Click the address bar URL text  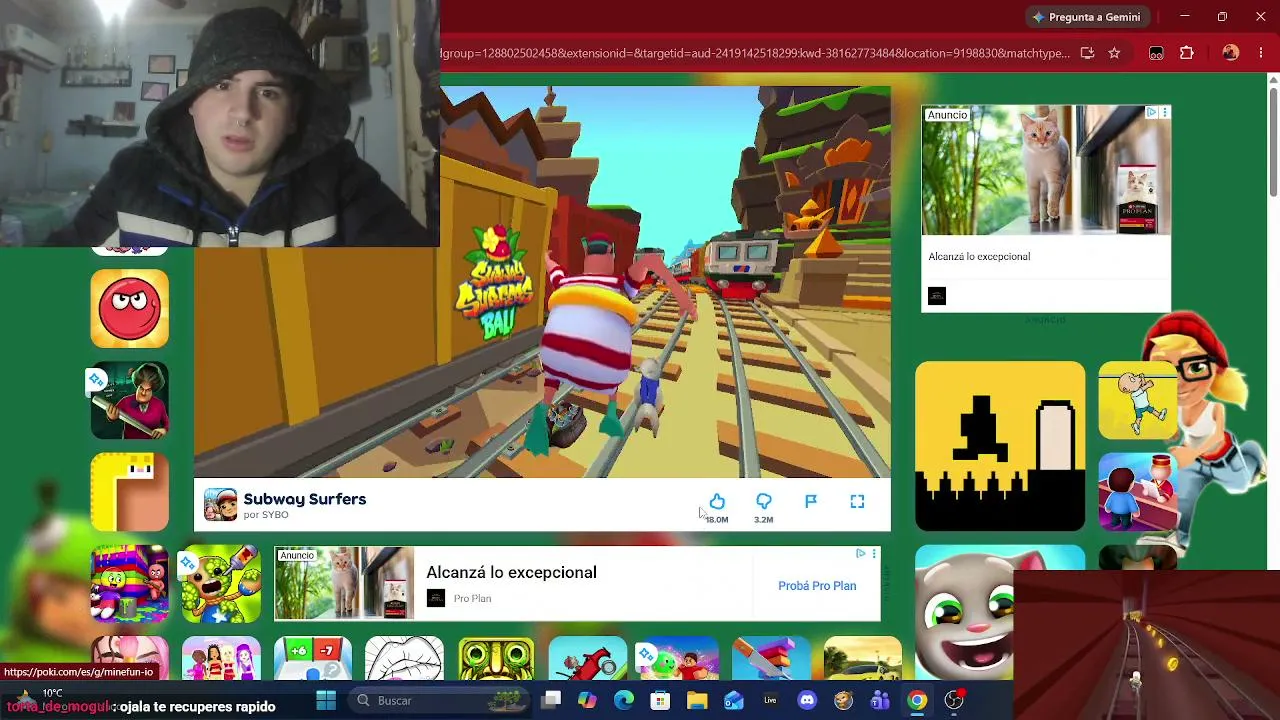point(755,53)
